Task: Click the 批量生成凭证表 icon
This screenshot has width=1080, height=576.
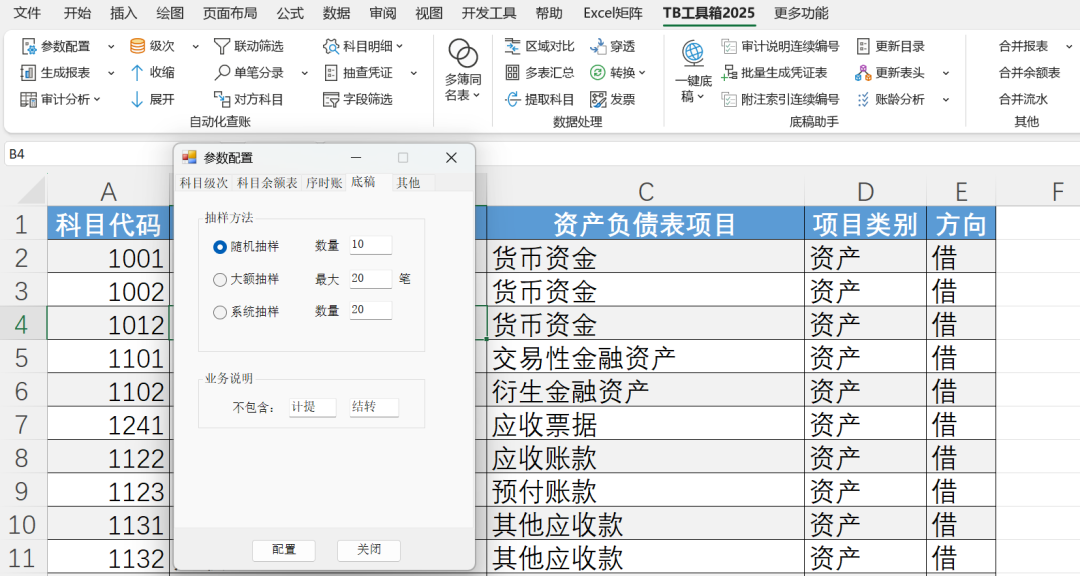Action: [x=729, y=72]
